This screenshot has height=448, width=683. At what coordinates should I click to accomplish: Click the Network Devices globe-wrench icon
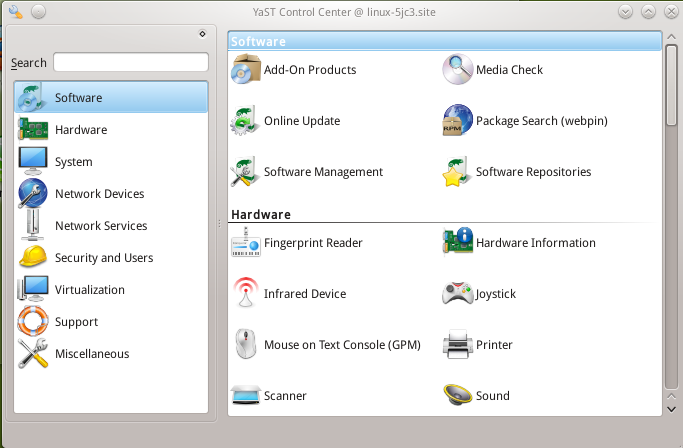point(33,193)
